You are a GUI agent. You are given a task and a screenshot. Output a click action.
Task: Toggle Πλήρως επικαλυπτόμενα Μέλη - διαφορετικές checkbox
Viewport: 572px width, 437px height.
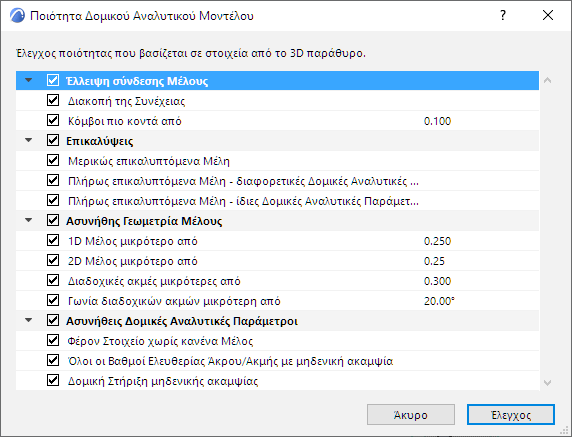(53, 180)
